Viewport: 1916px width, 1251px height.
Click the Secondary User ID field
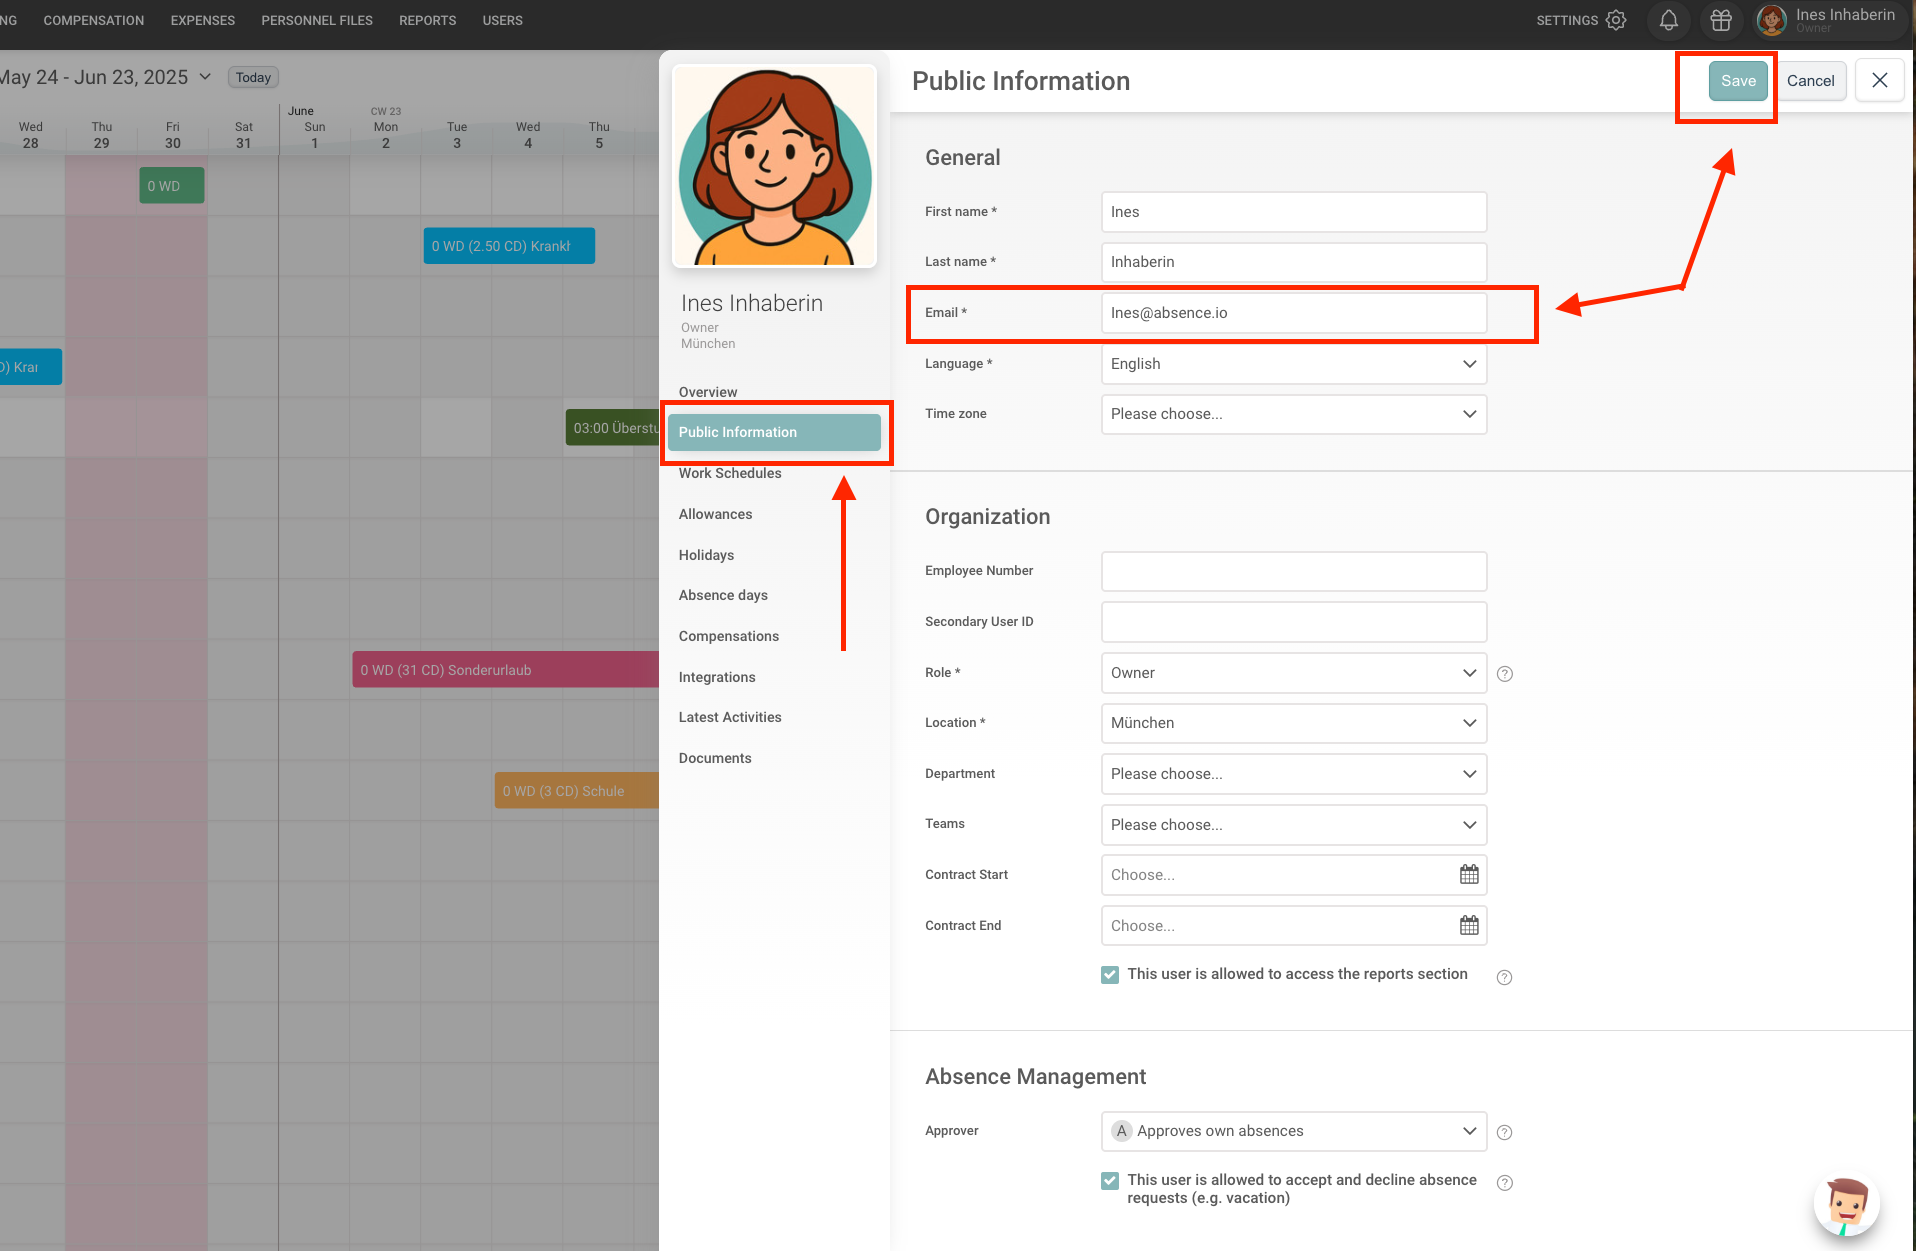point(1294,622)
